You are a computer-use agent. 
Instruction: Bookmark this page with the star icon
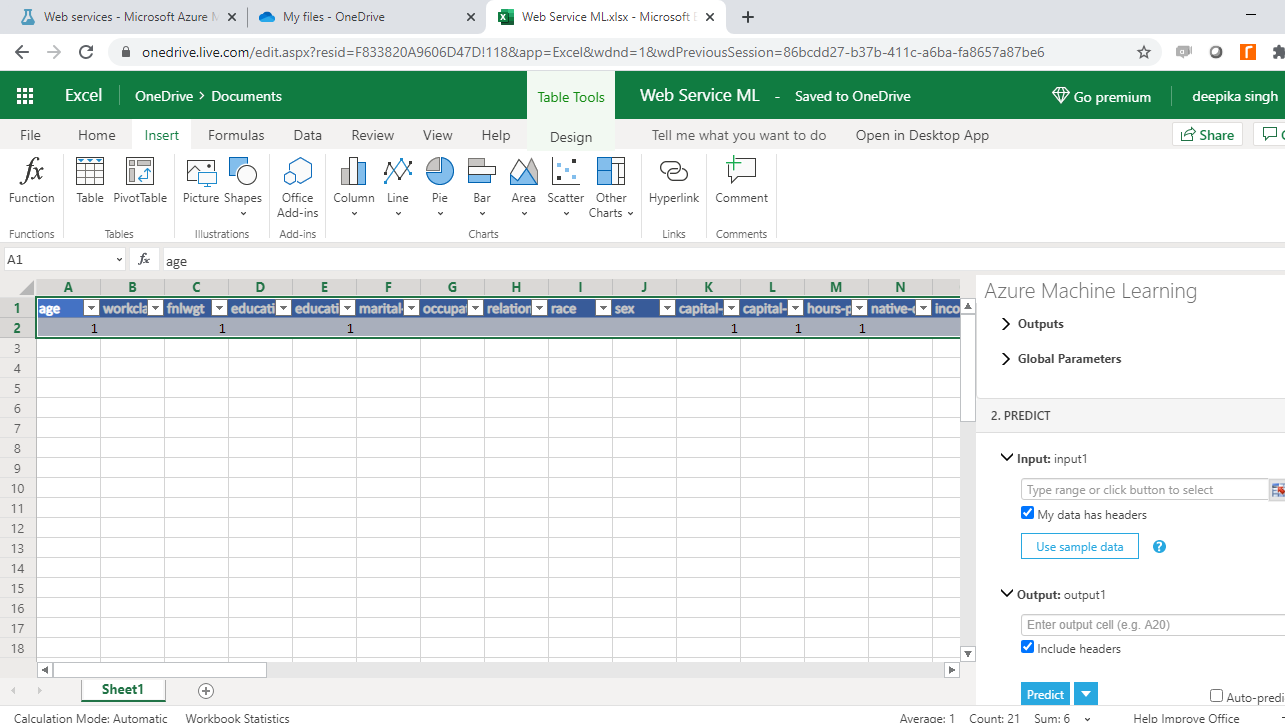pyautogui.click(x=1144, y=52)
